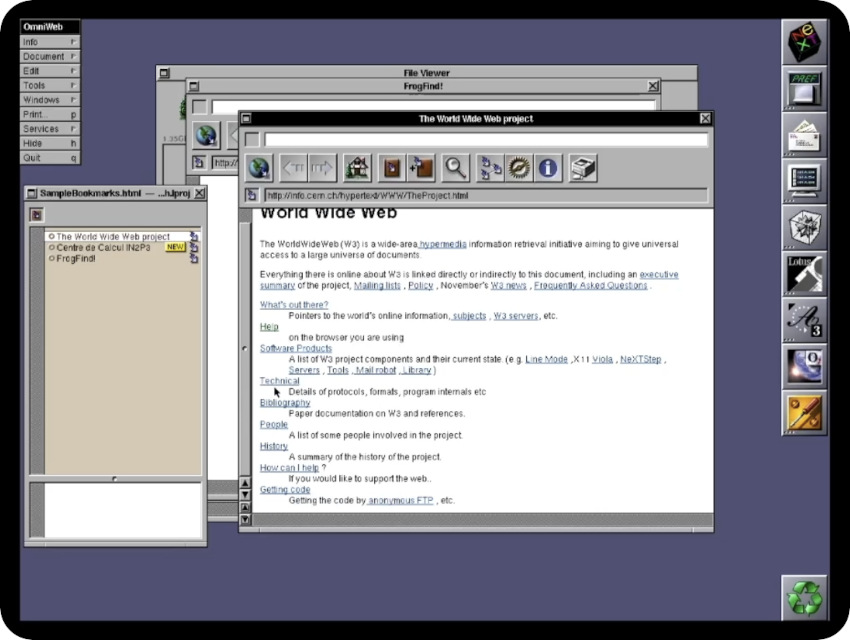The height and width of the screenshot is (640, 850).
Task: Click the blank top field in World Wide Web window
Action: (486, 139)
